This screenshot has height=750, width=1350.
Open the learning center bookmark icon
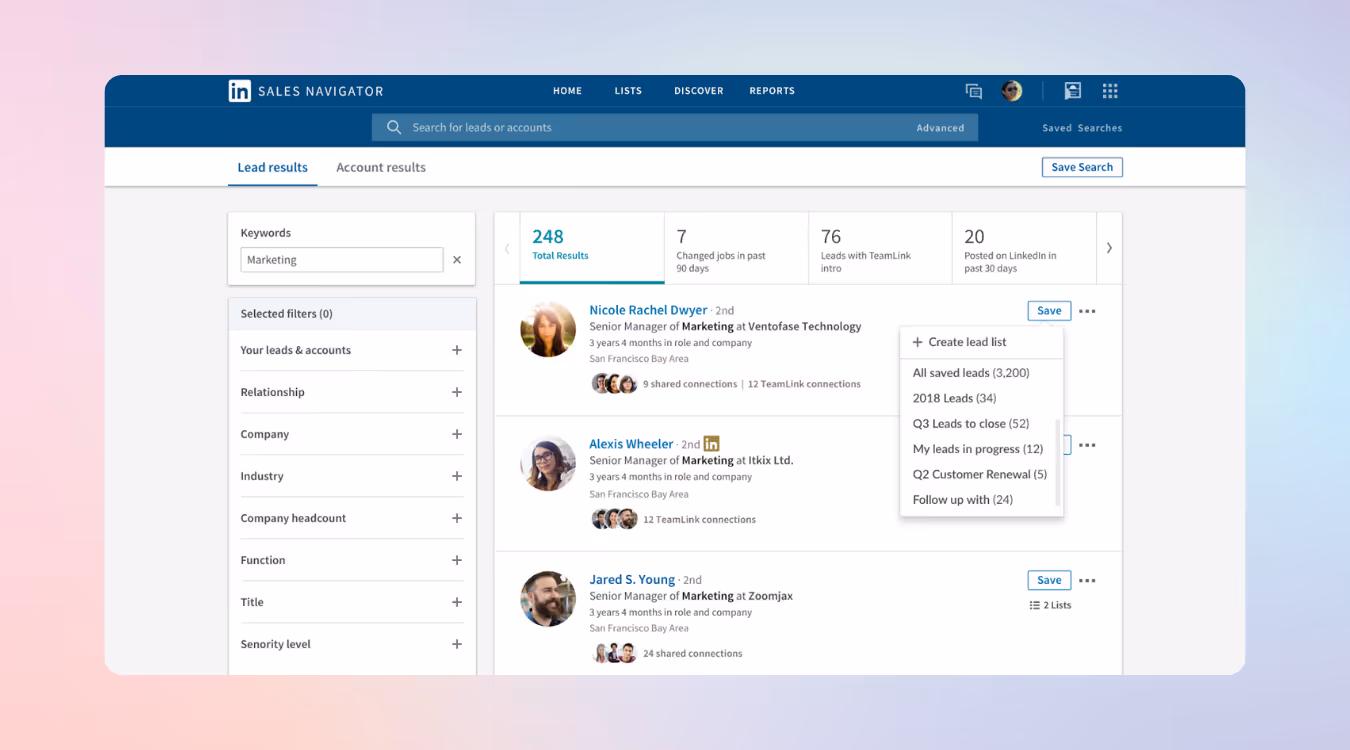(x=1072, y=91)
